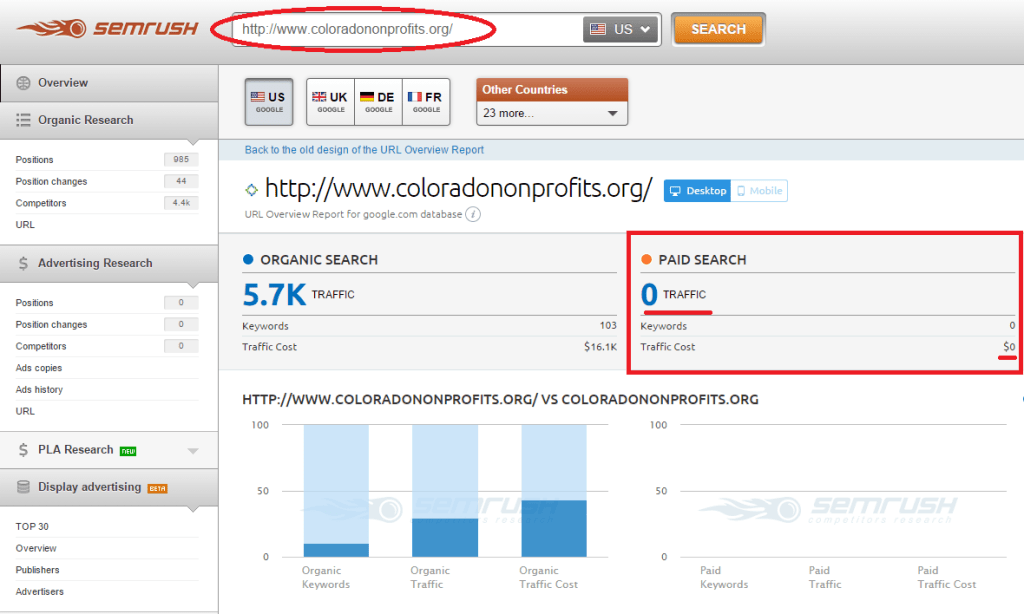Click the paid Traffic Cost $0 value
Viewport: 1024px width, 614px height.
coord(1009,347)
